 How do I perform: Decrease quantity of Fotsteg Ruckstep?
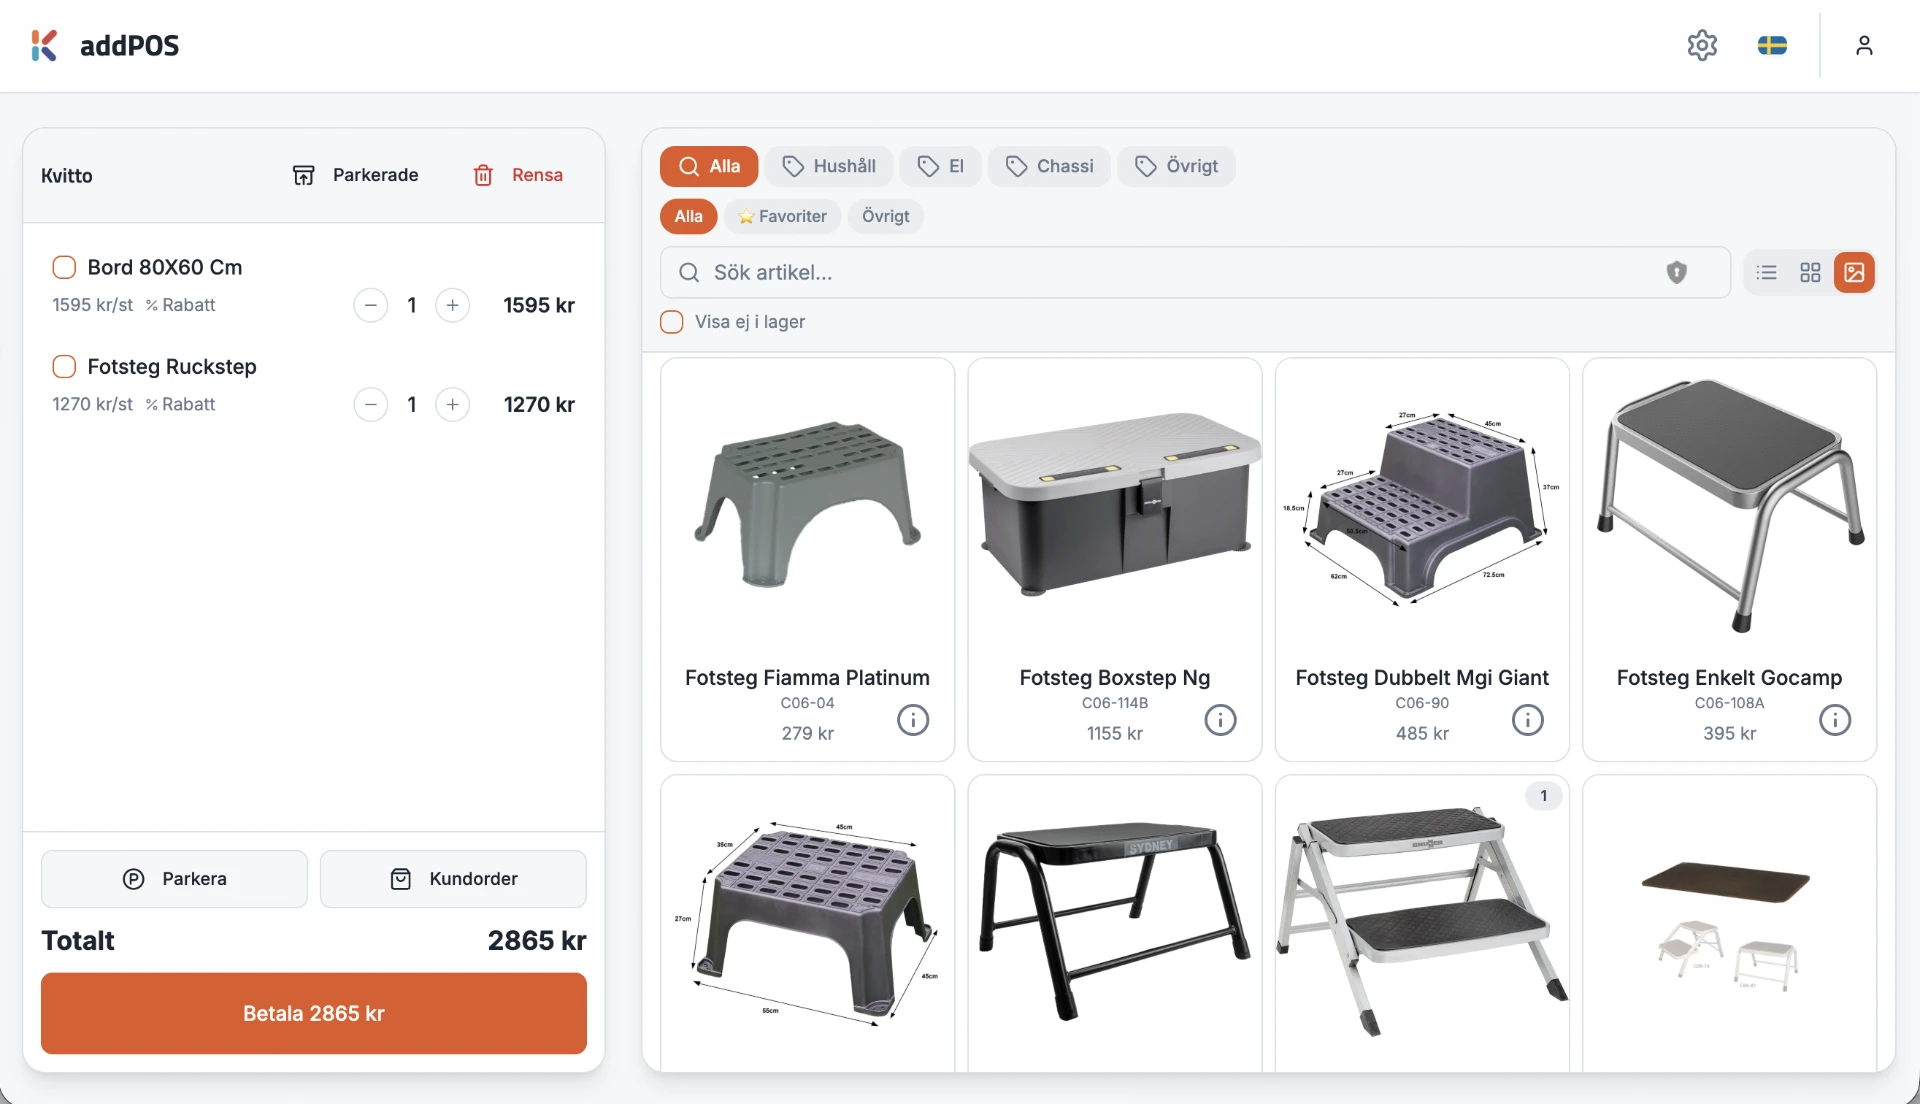pos(371,404)
